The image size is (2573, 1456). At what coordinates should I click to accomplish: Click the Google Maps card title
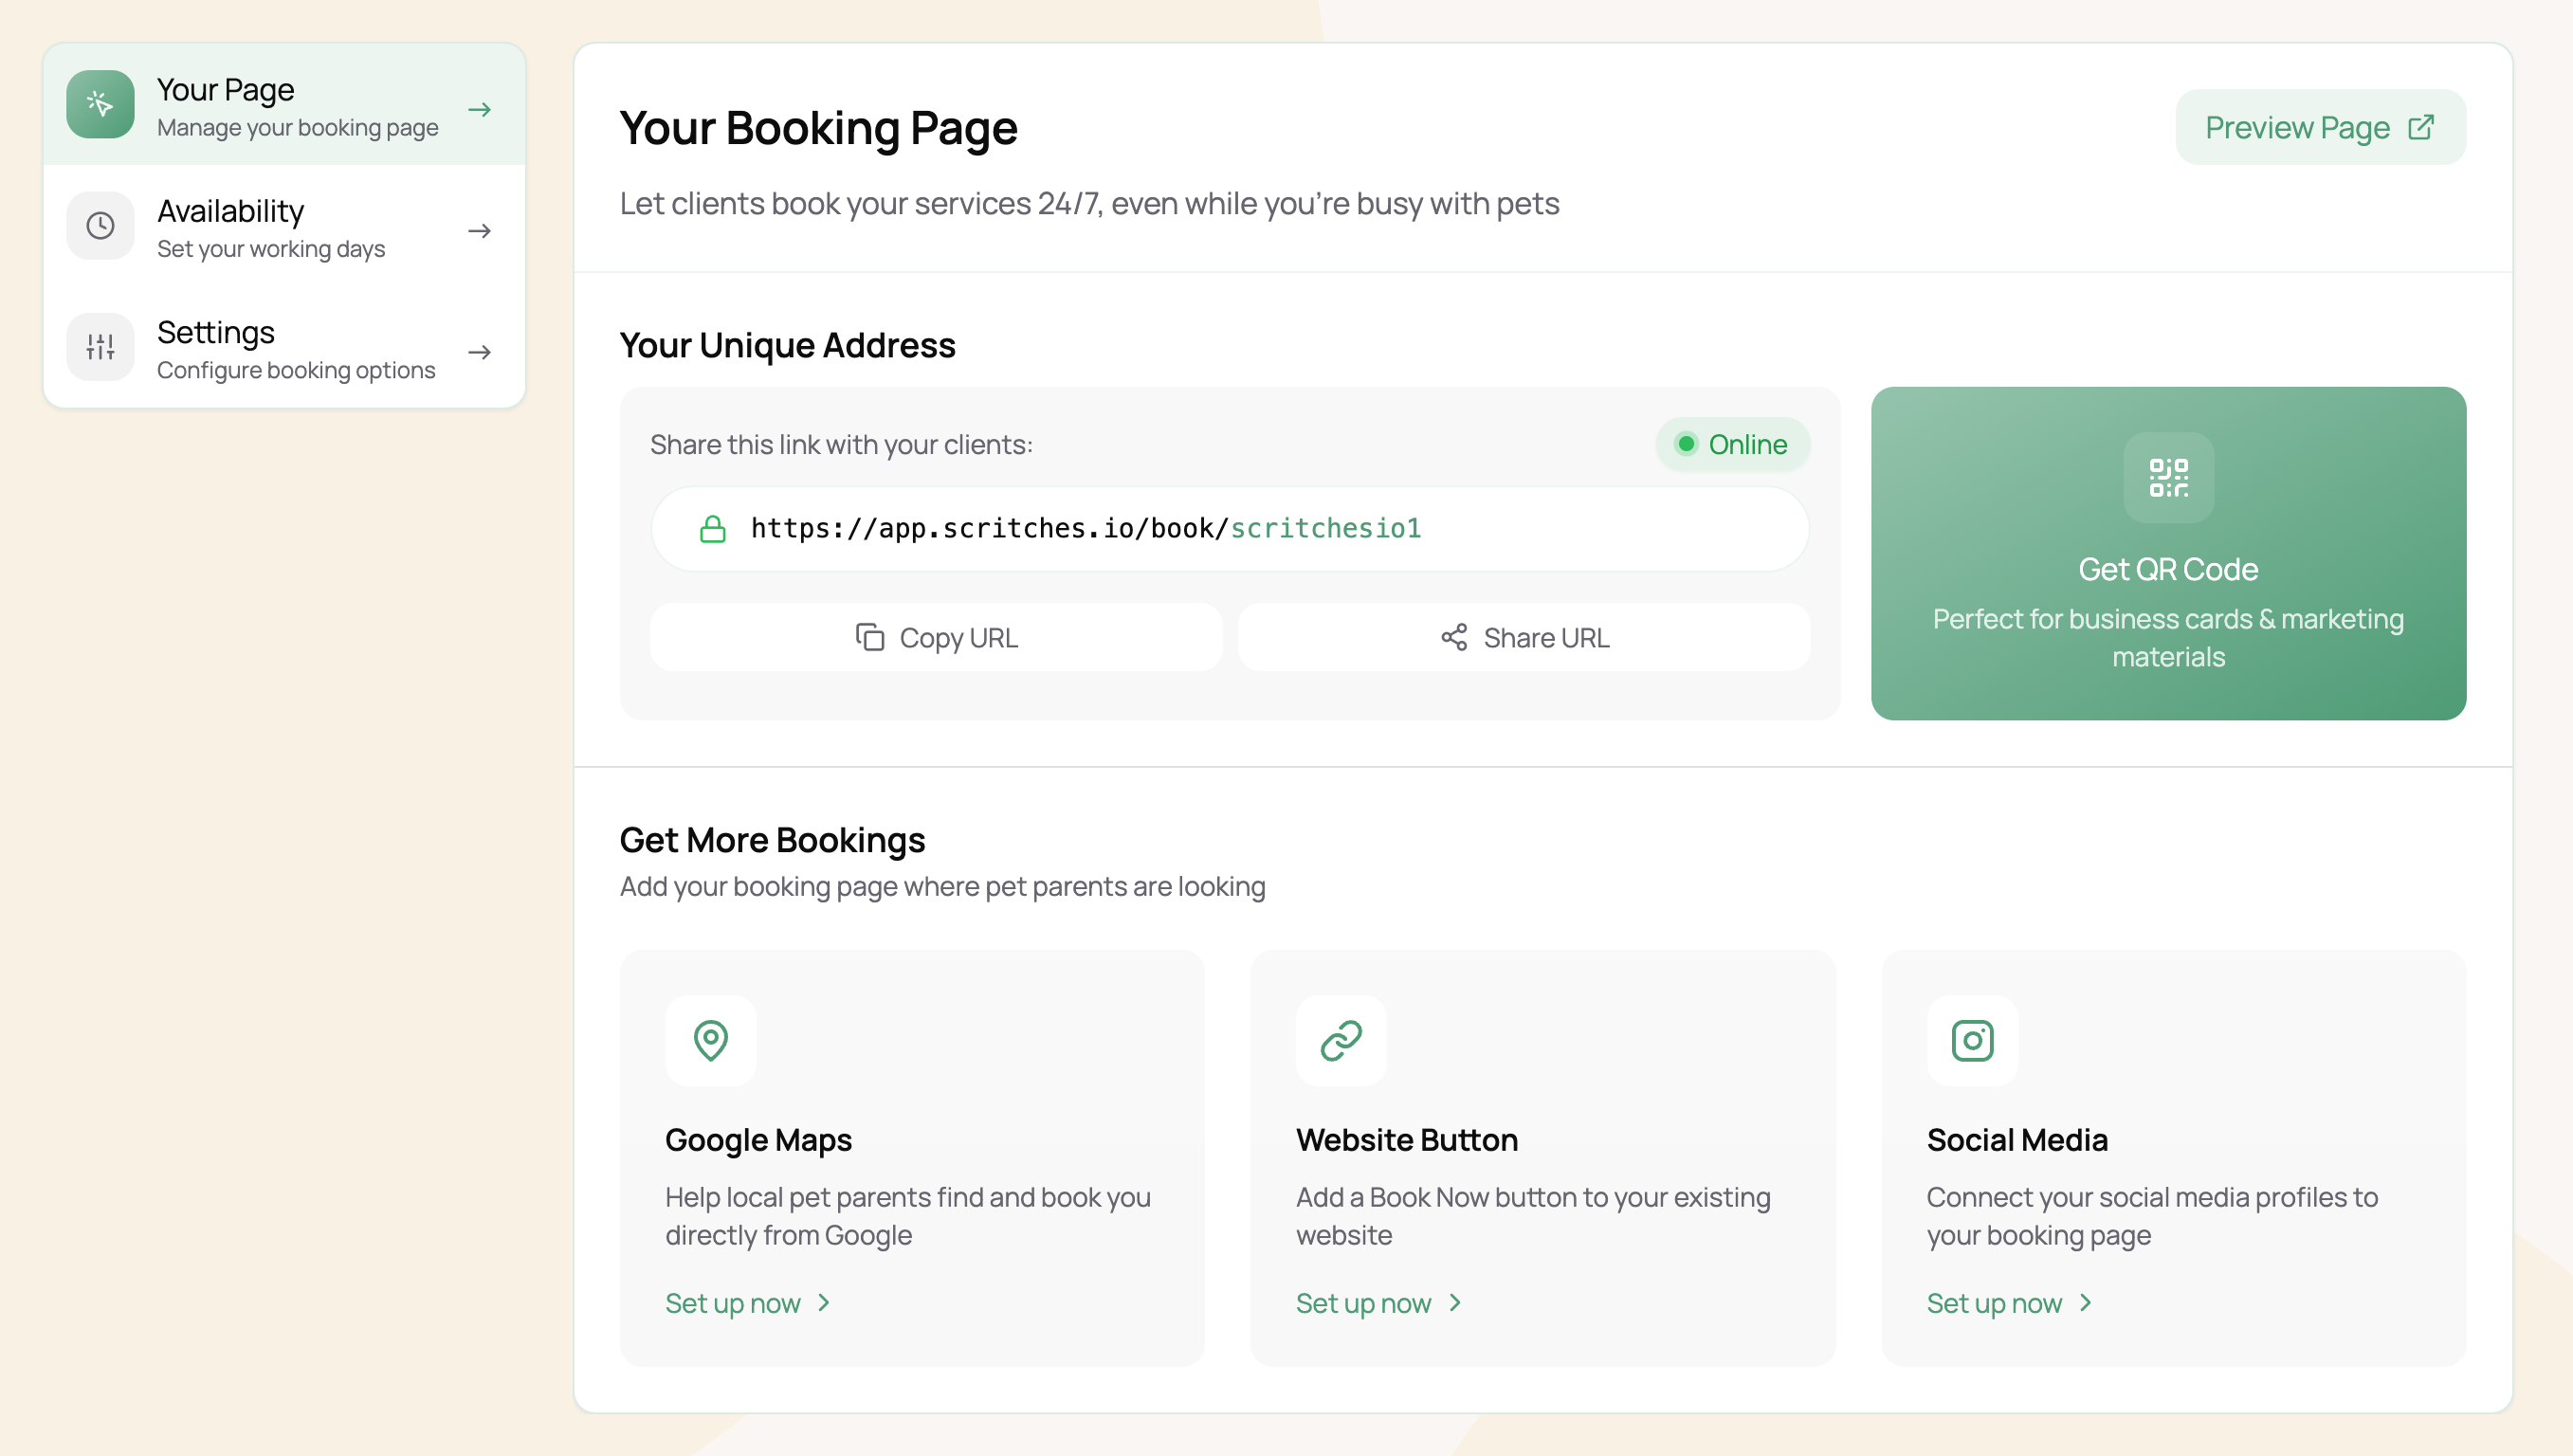pyautogui.click(x=758, y=1140)
